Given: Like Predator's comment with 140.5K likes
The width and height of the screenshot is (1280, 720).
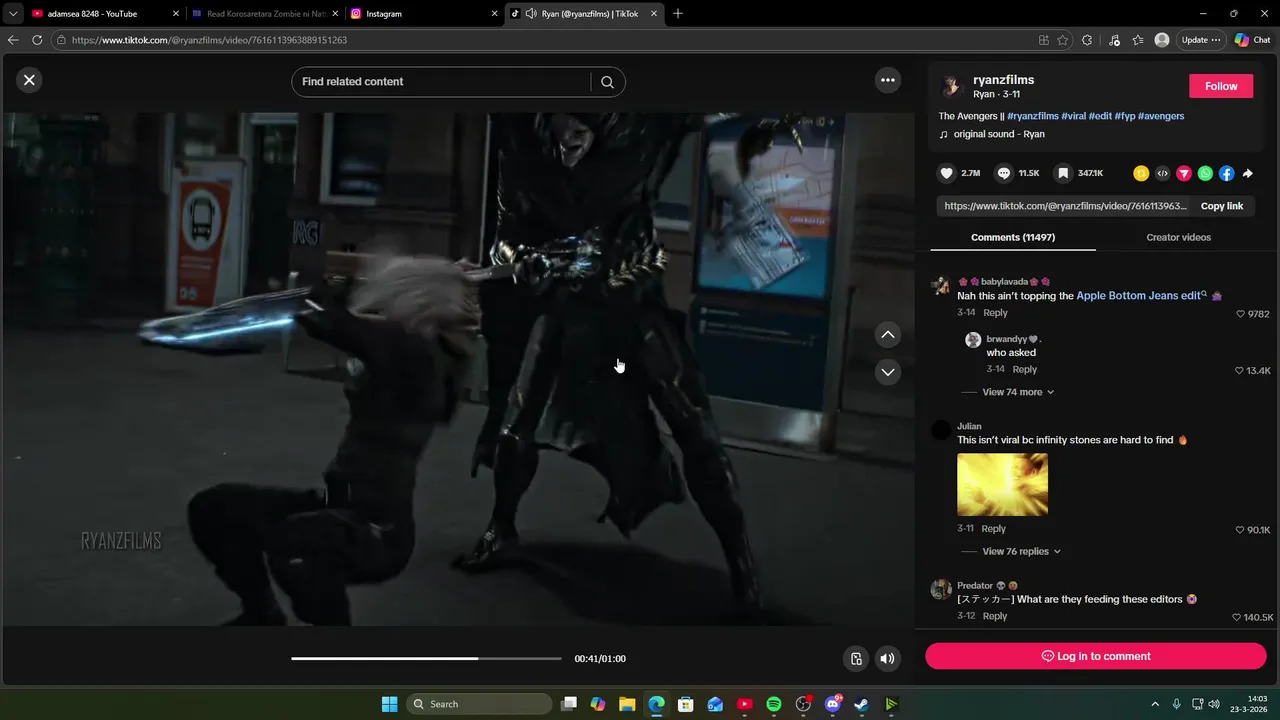Looking at the screenshot, I should coord(1237,618).
